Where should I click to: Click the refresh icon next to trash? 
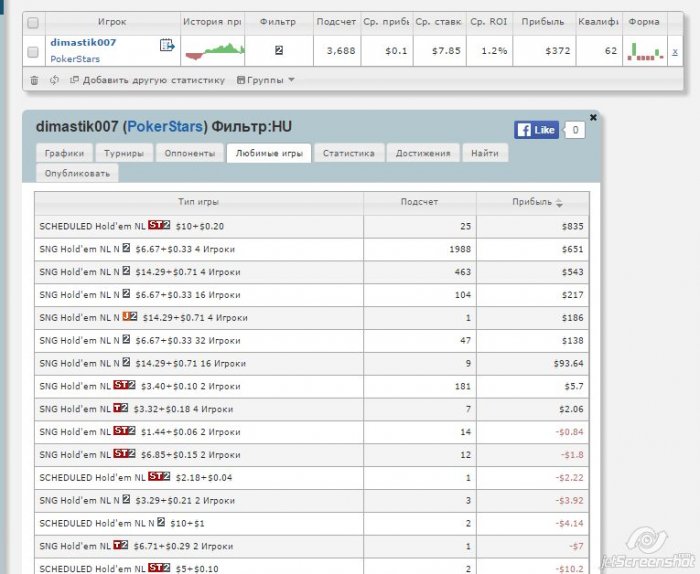tap(54, 80)
